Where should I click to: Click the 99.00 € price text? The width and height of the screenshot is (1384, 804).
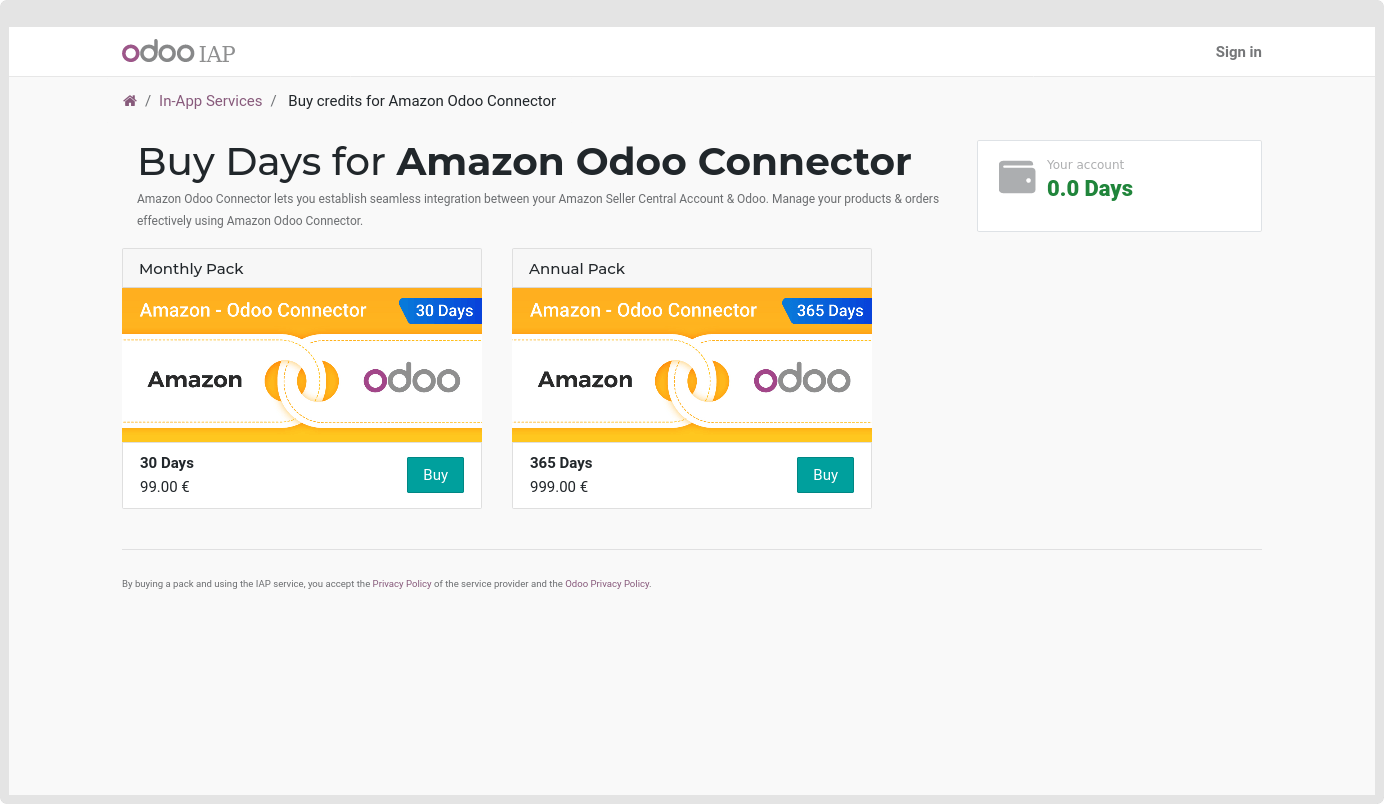click(x=165, y=487)
